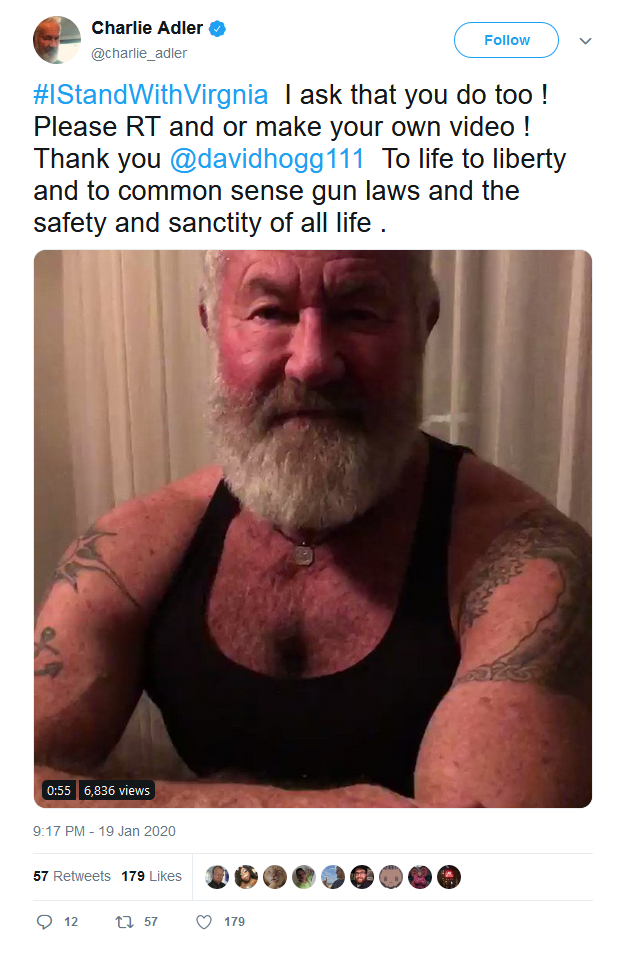Expand the tweet options chevron

coord(585,41)
